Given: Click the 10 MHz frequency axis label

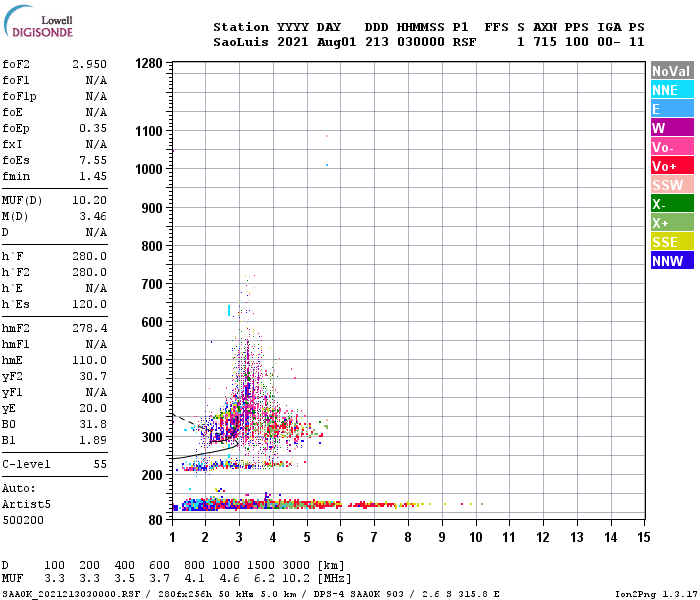Looking at the screenshot, I should coord(475,537).
